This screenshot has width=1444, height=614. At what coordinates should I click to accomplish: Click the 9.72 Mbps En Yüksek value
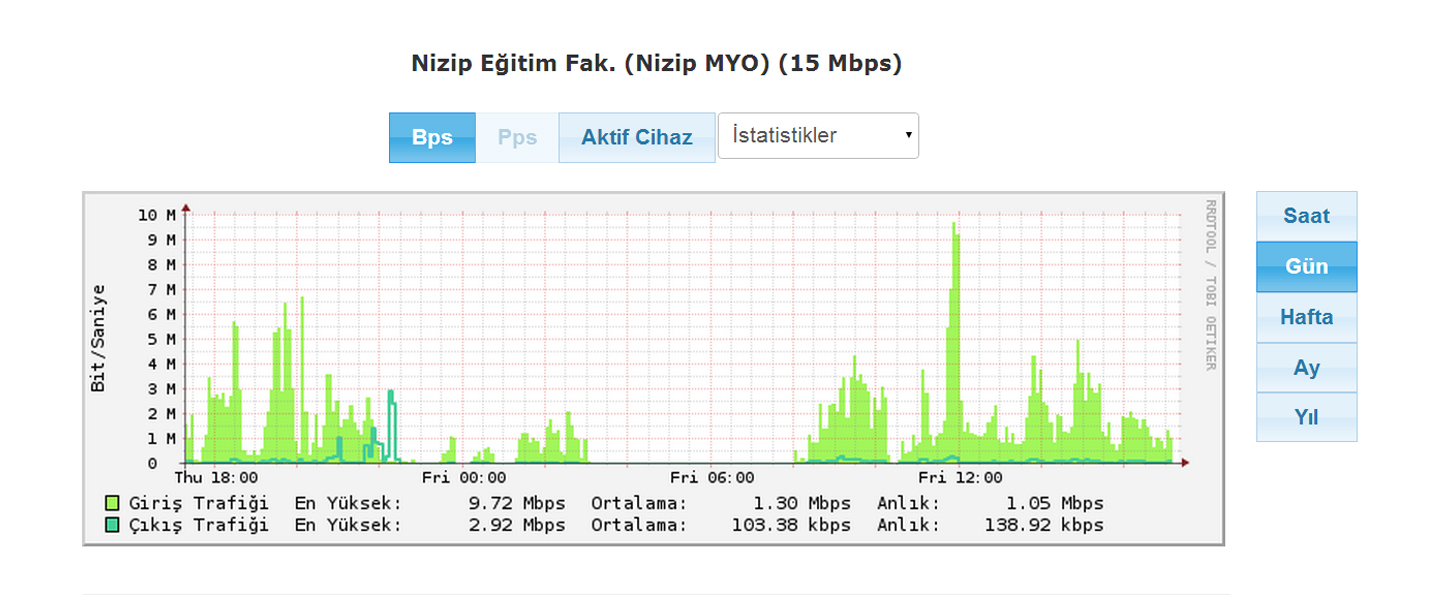[517, 503]
